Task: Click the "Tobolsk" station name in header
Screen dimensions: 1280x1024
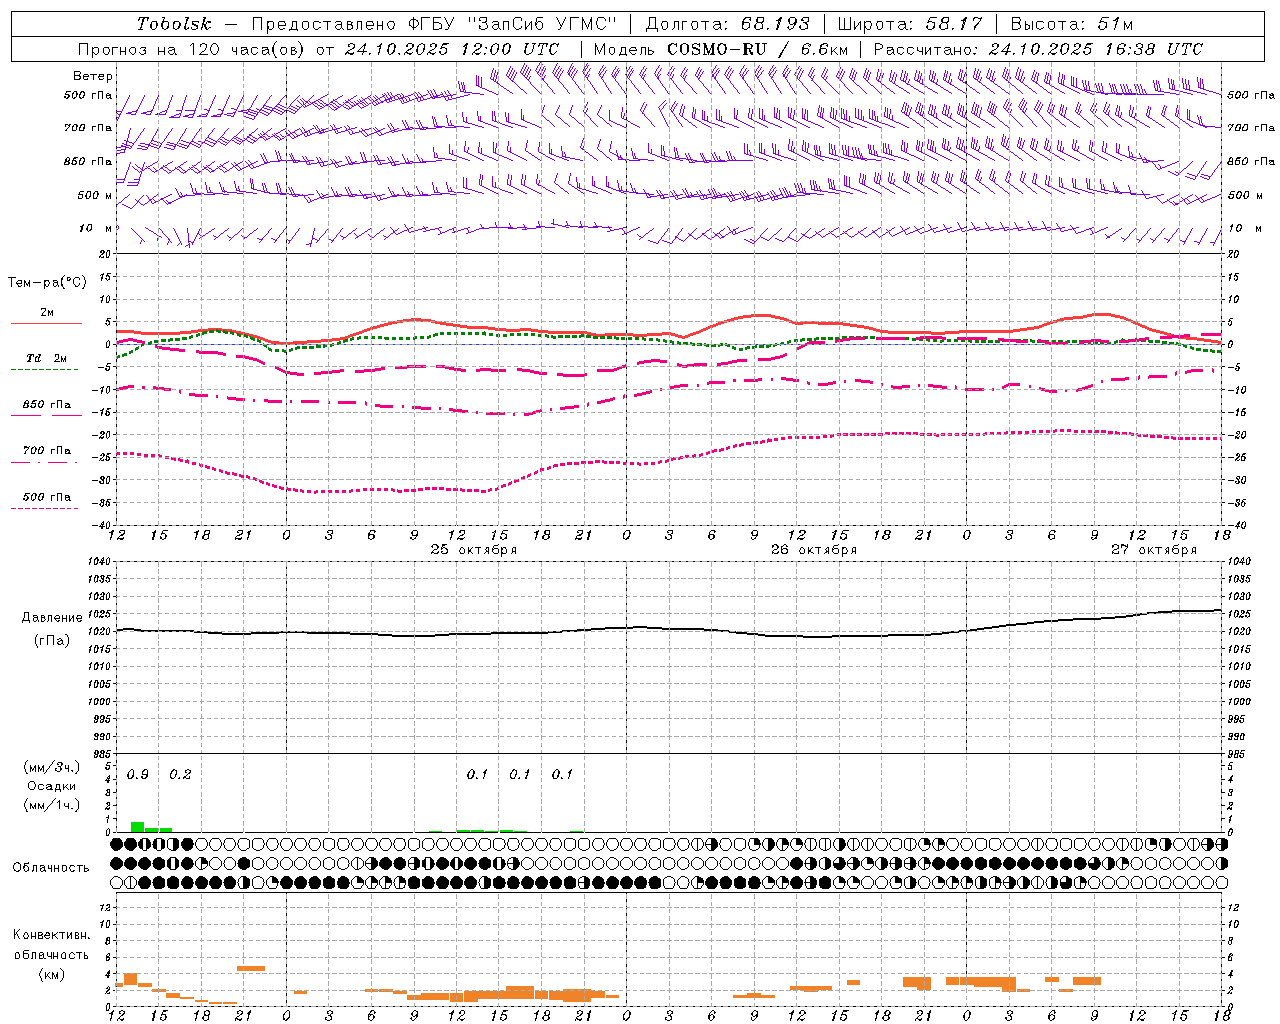Action: [174, 24]
